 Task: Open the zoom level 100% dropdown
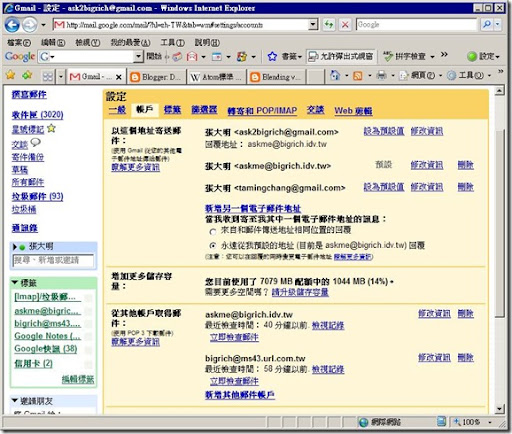click(x=490, y=422)
